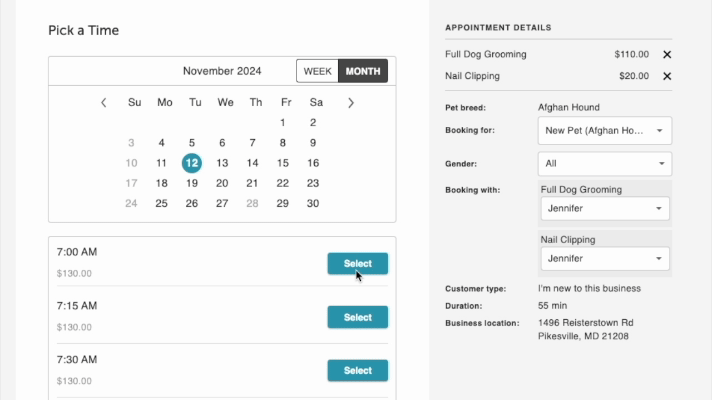Screen dimensions: 712x400
Task: Open the Gender dropdown
Action: pos(604,163)
